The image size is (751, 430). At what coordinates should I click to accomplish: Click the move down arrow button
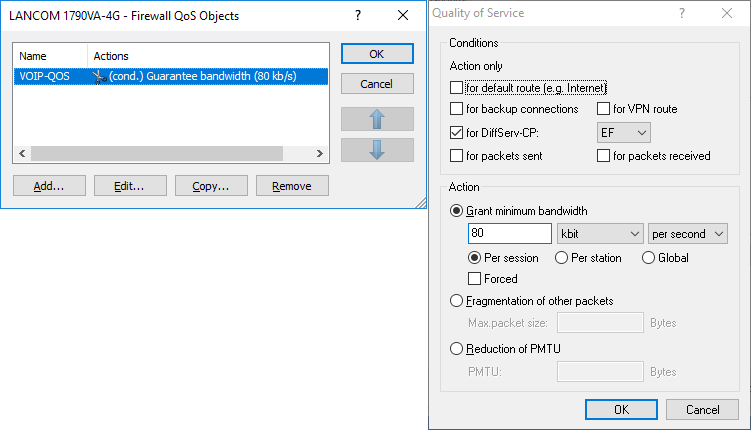click(x=377, y=150)
